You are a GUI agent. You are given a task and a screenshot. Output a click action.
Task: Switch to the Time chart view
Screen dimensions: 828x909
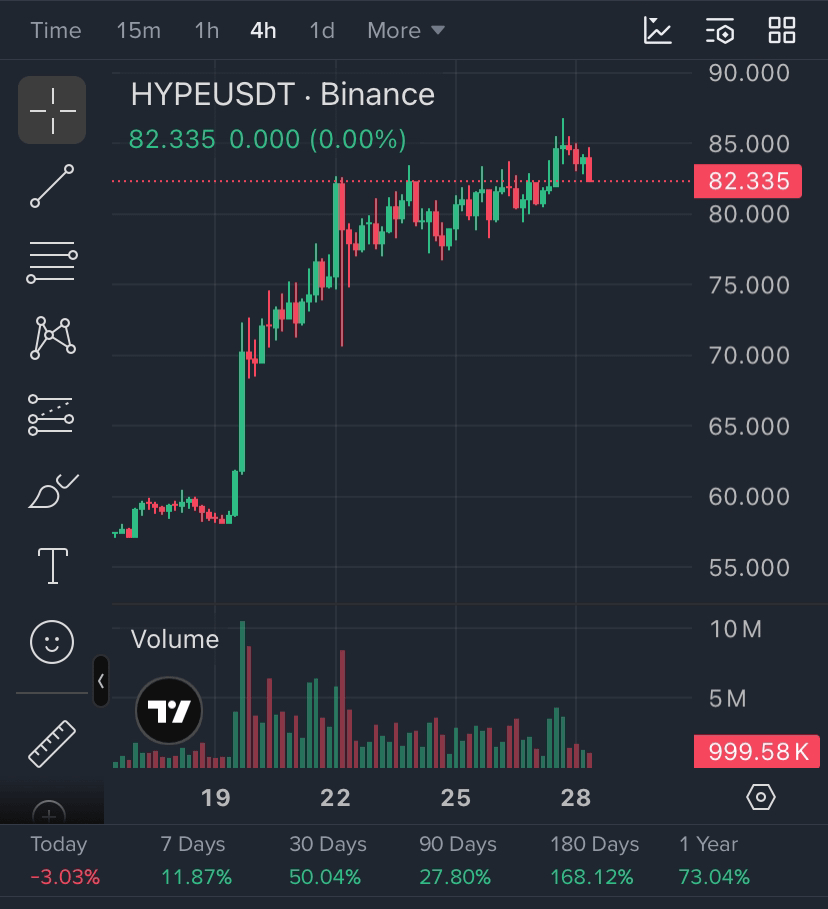(x=56, y=30)
